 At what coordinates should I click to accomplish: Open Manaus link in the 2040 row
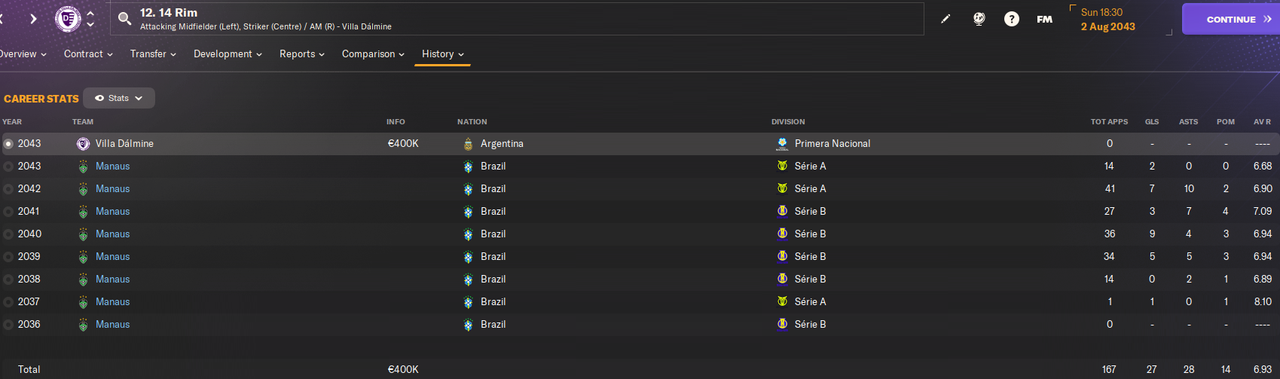(x=112, y=234)
